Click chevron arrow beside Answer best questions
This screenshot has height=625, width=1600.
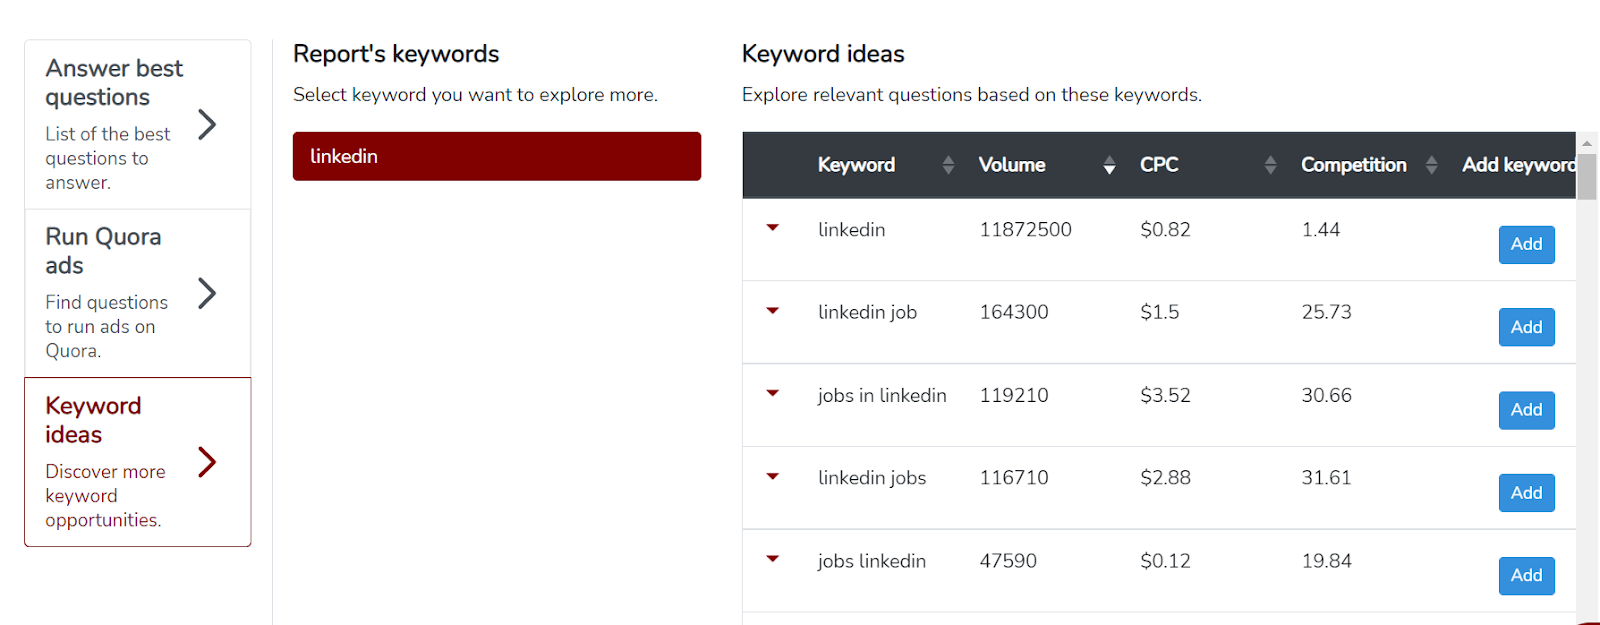[x=207, y=125]
